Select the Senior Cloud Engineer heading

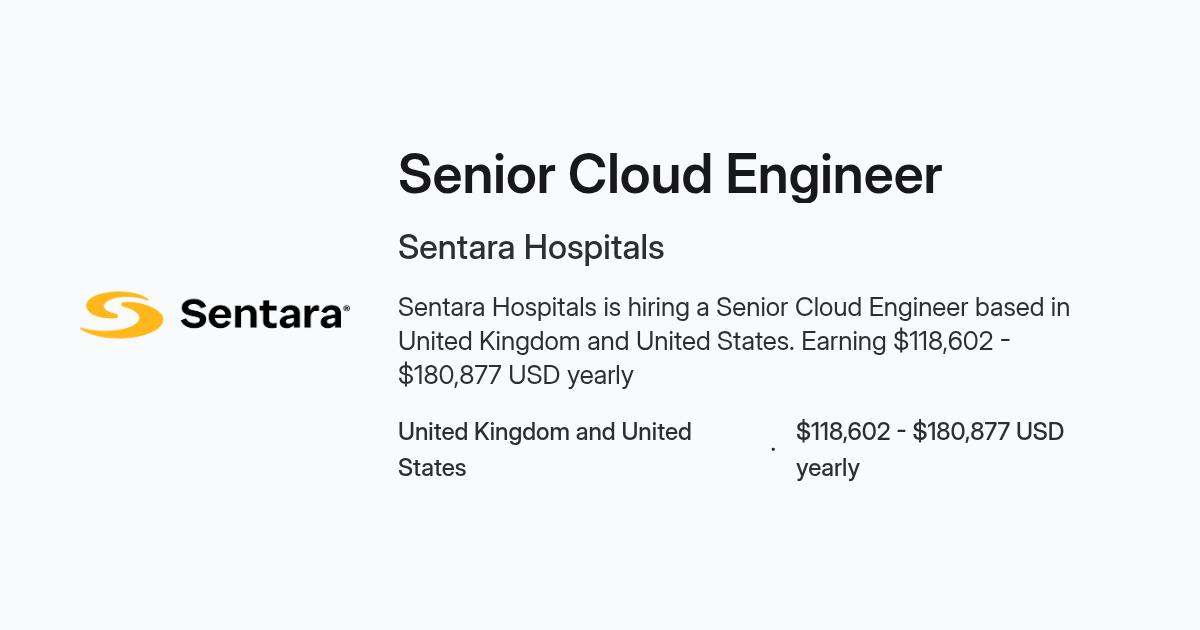[x=670, y=174]
